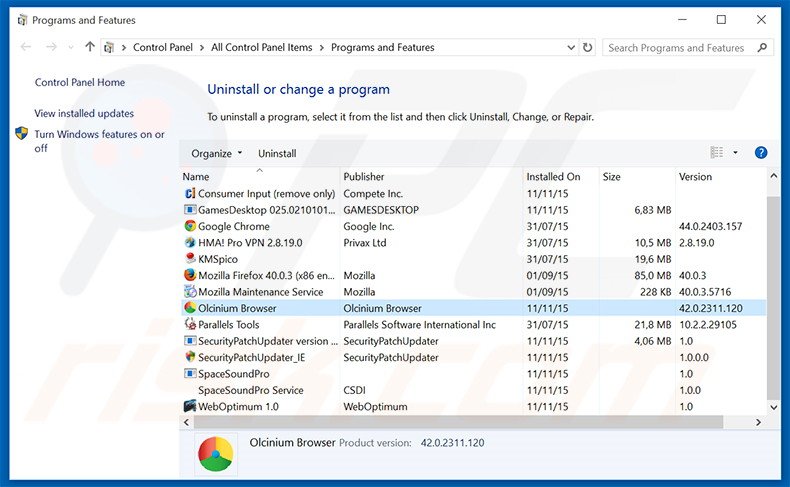Click the forward navigation arrow
This screenshot has height=487, width=790.
tap(51, 47)
